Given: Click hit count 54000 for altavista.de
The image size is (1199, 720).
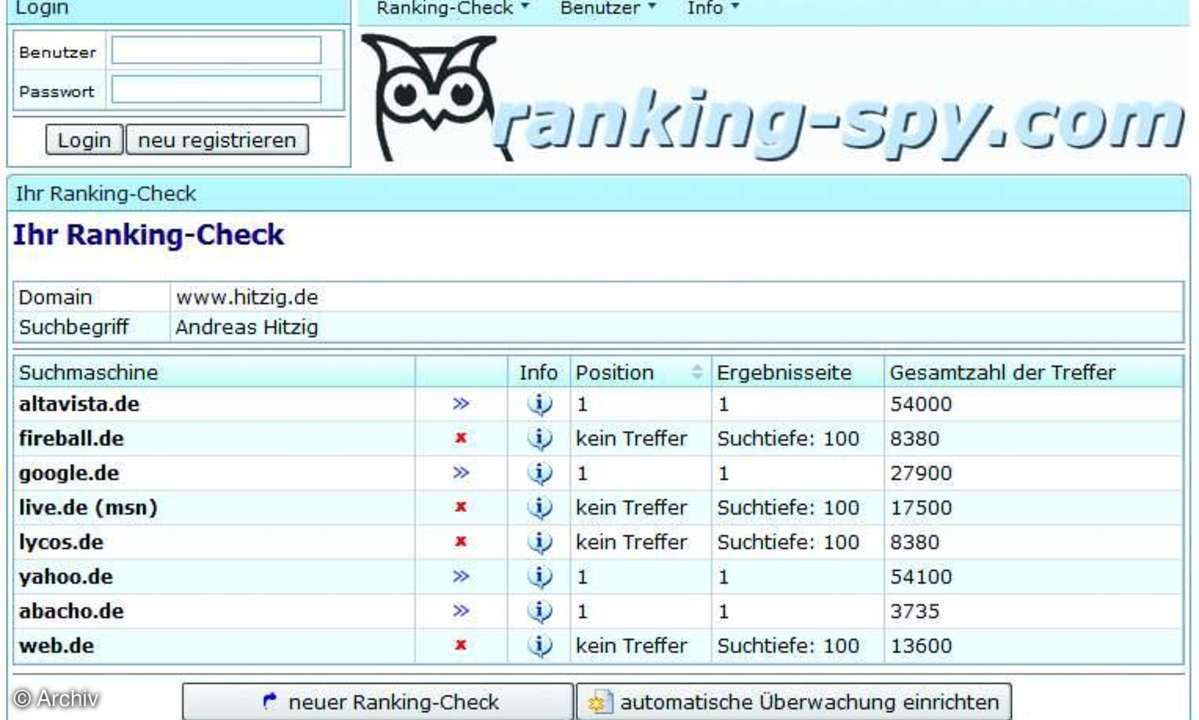Looking at the screenshot, I should [921, 404].
